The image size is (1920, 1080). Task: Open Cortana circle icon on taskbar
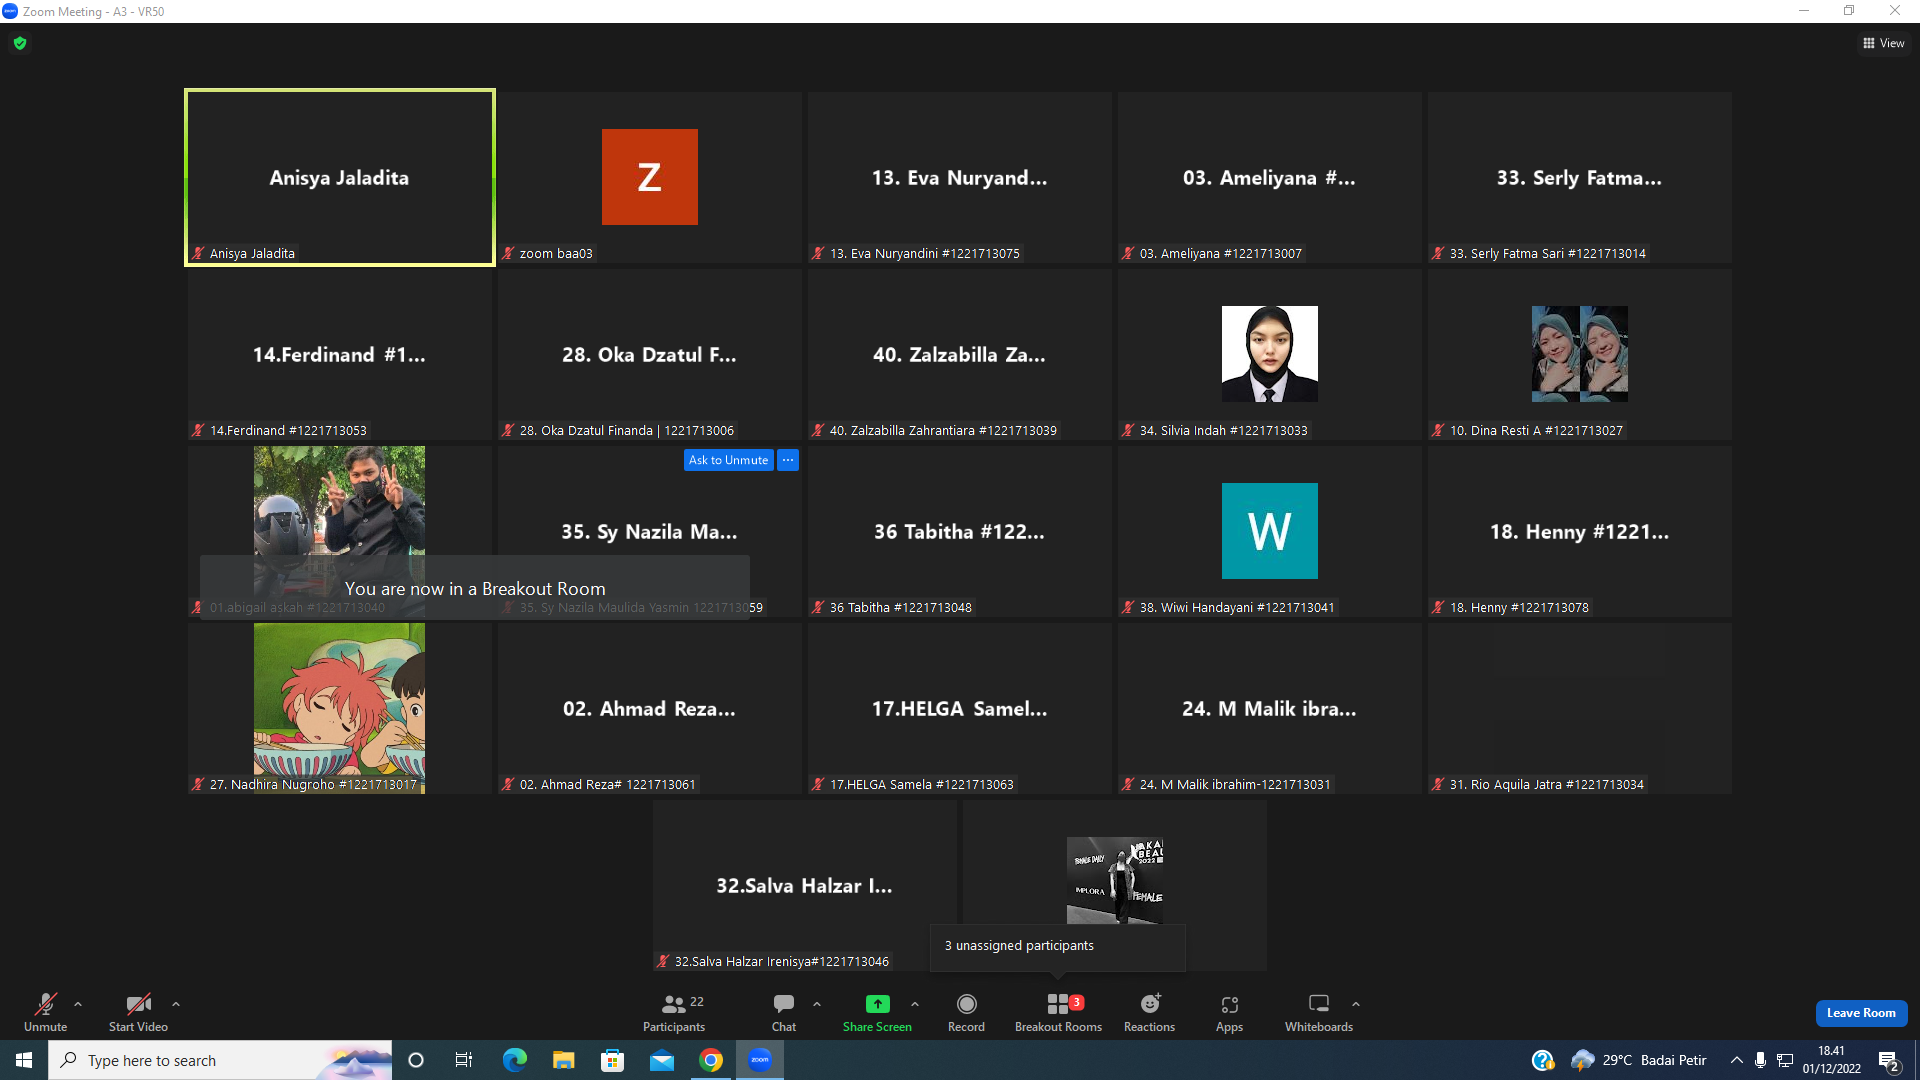pos(416,1060)
